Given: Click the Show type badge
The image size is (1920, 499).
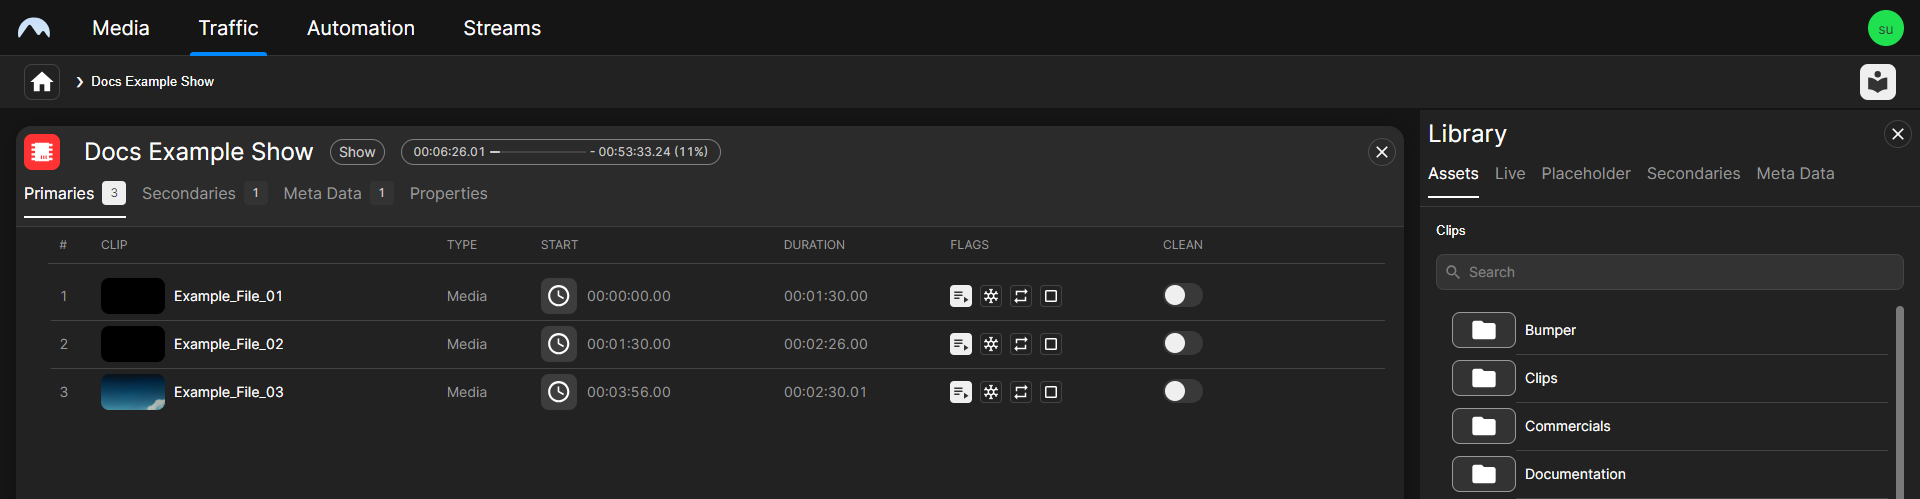Looking at the screenshot, I should click(357, 152).
